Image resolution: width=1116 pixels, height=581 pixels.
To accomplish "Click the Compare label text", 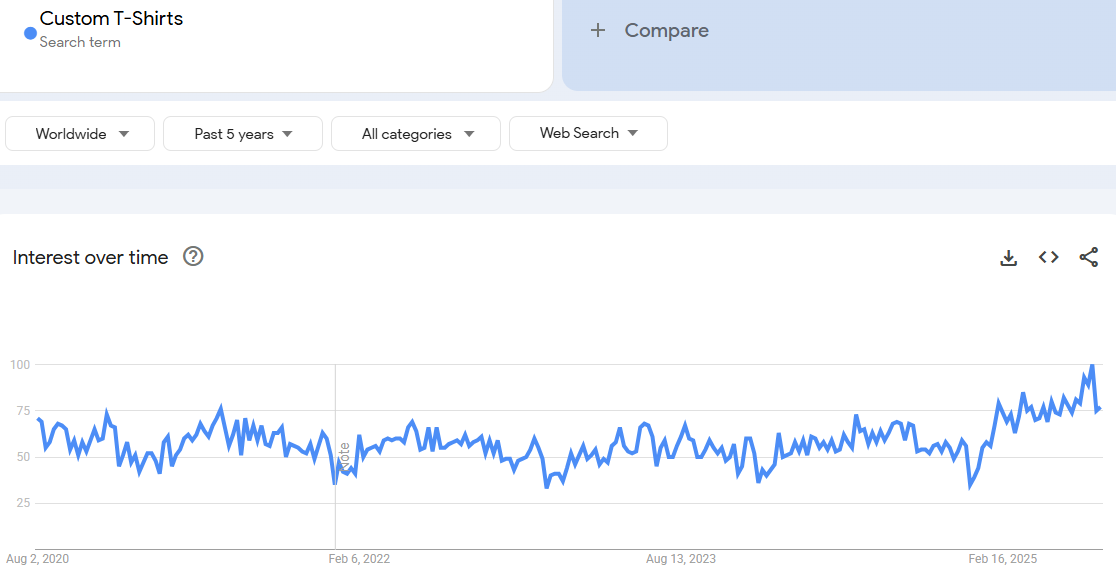I will 666,31.
